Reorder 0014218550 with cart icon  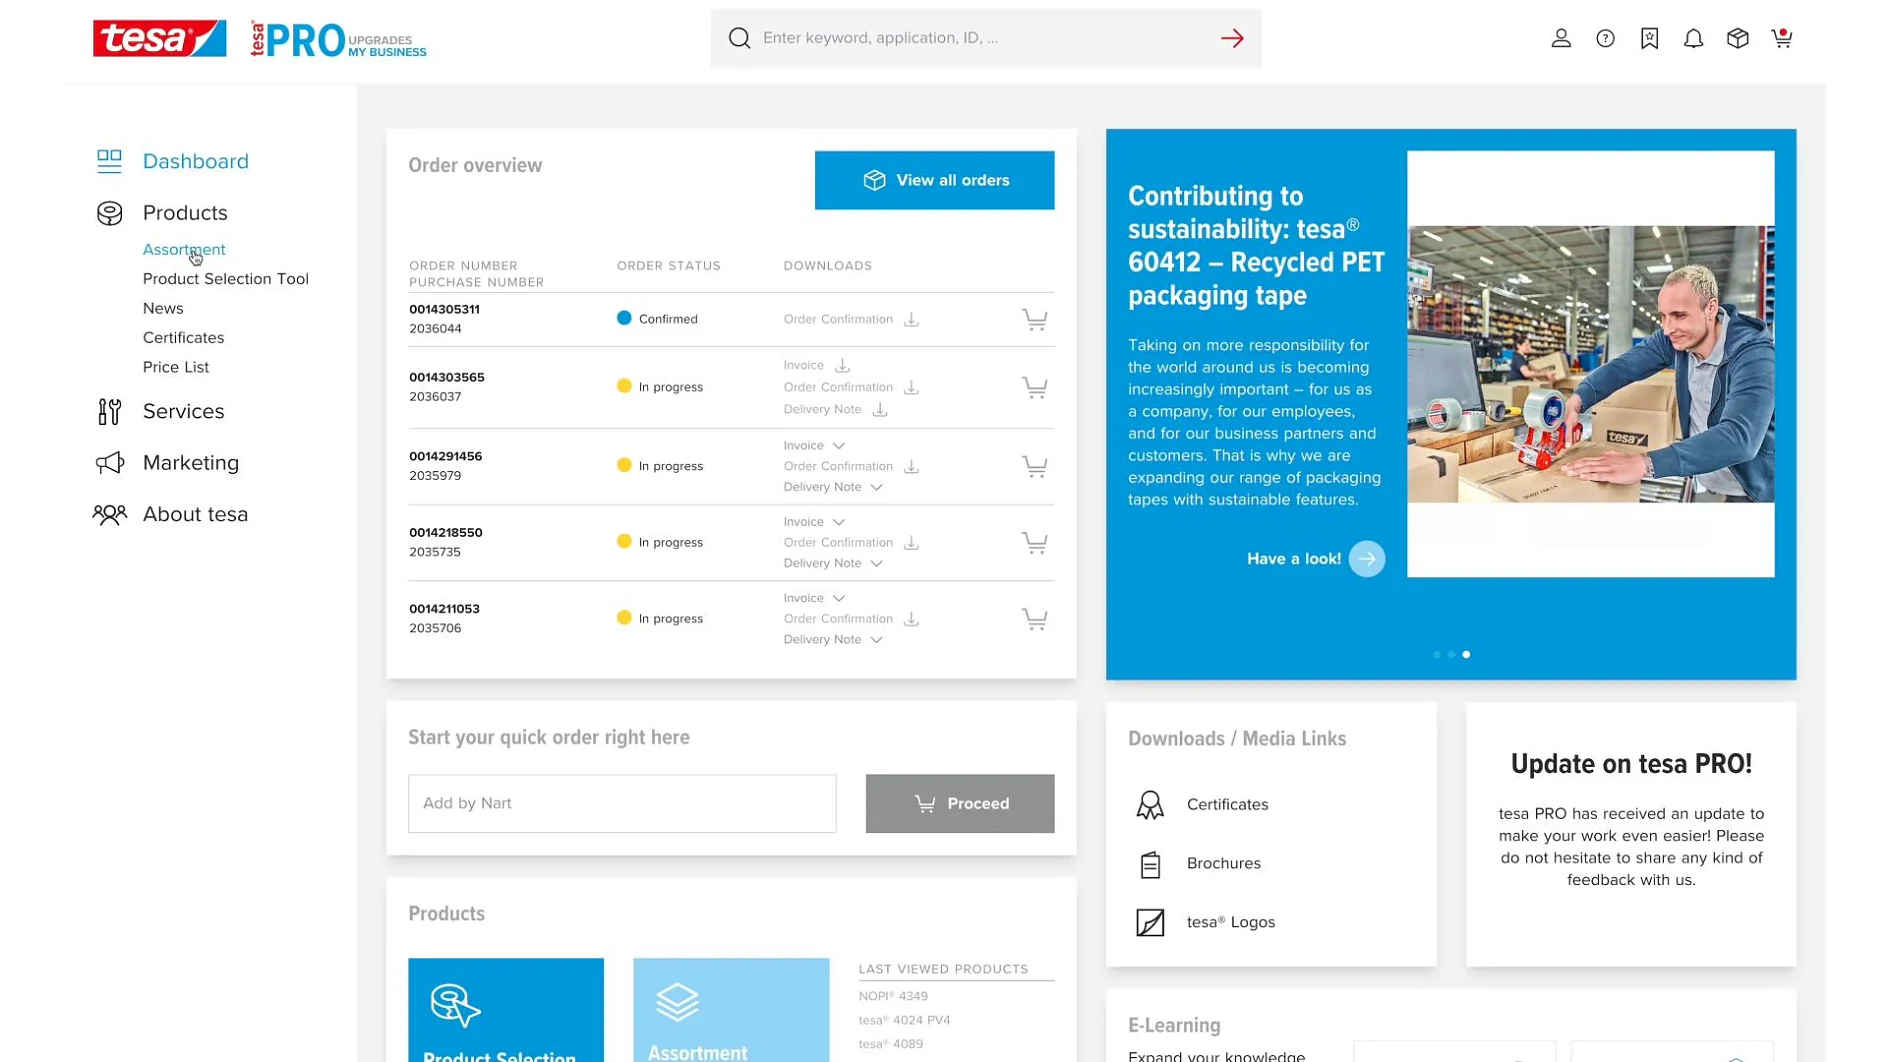[x=1035, y=542]
